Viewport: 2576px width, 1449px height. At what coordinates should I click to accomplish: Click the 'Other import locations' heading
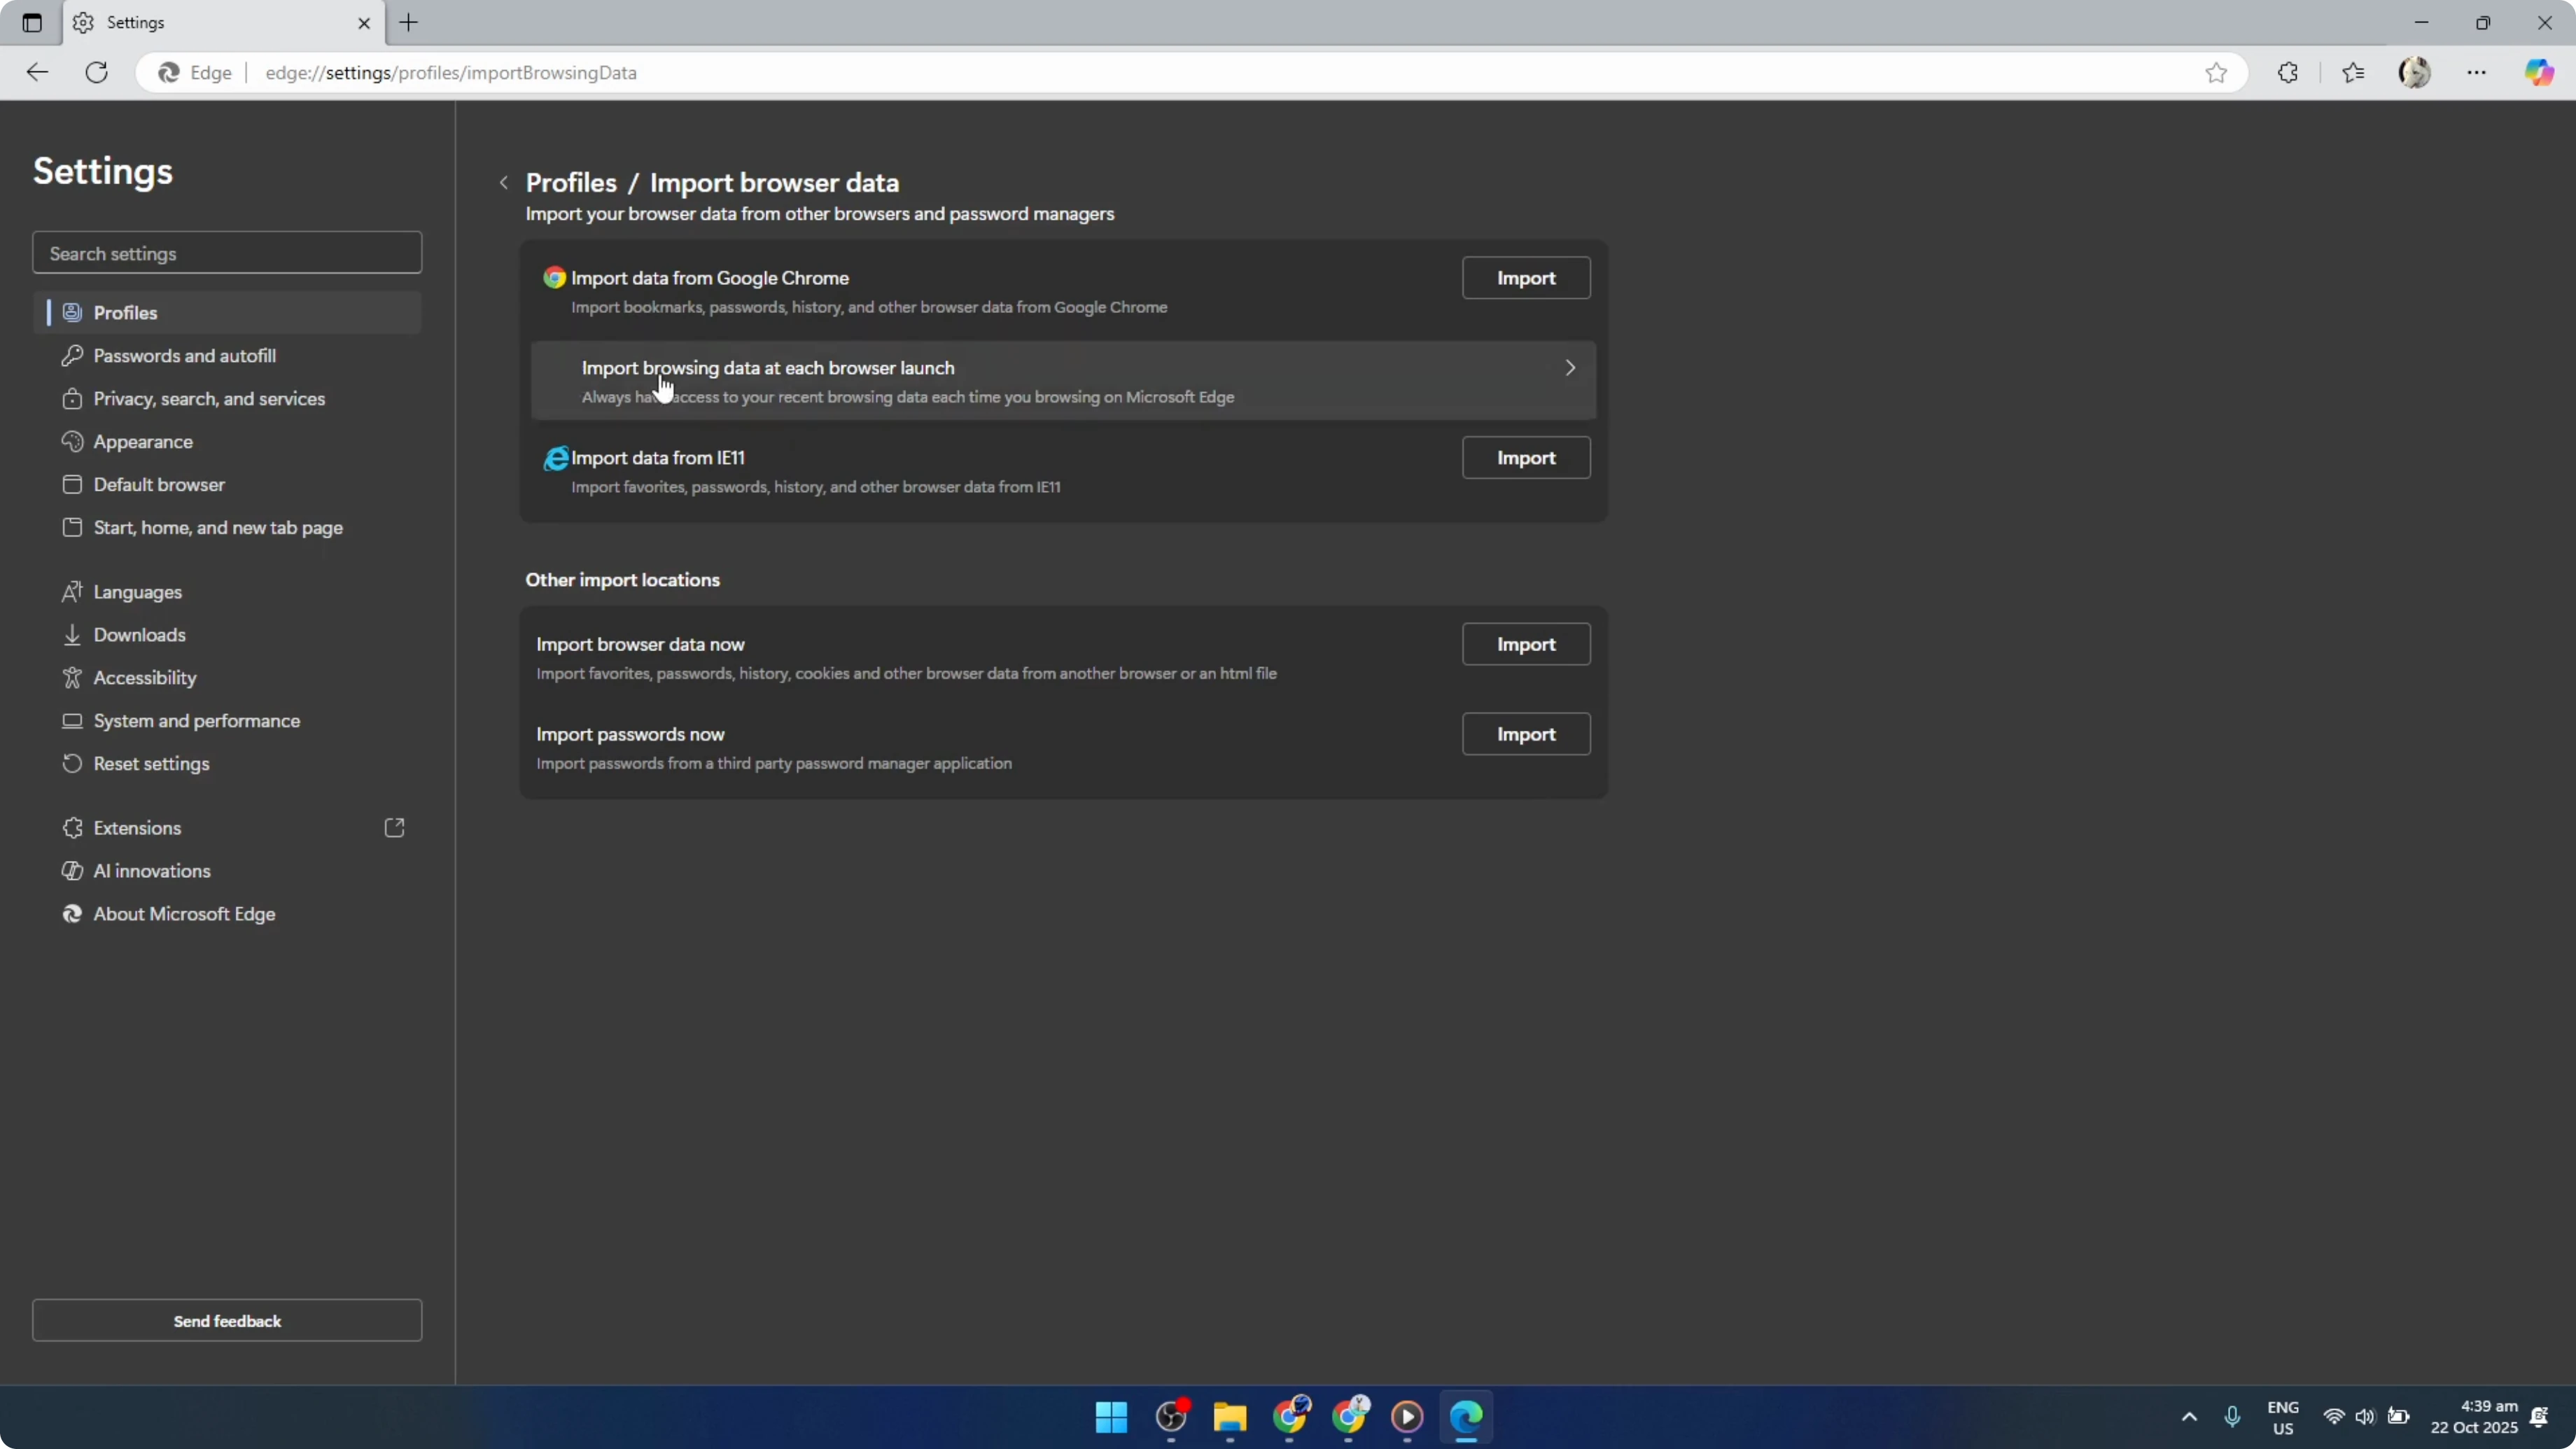click(623, 580)
